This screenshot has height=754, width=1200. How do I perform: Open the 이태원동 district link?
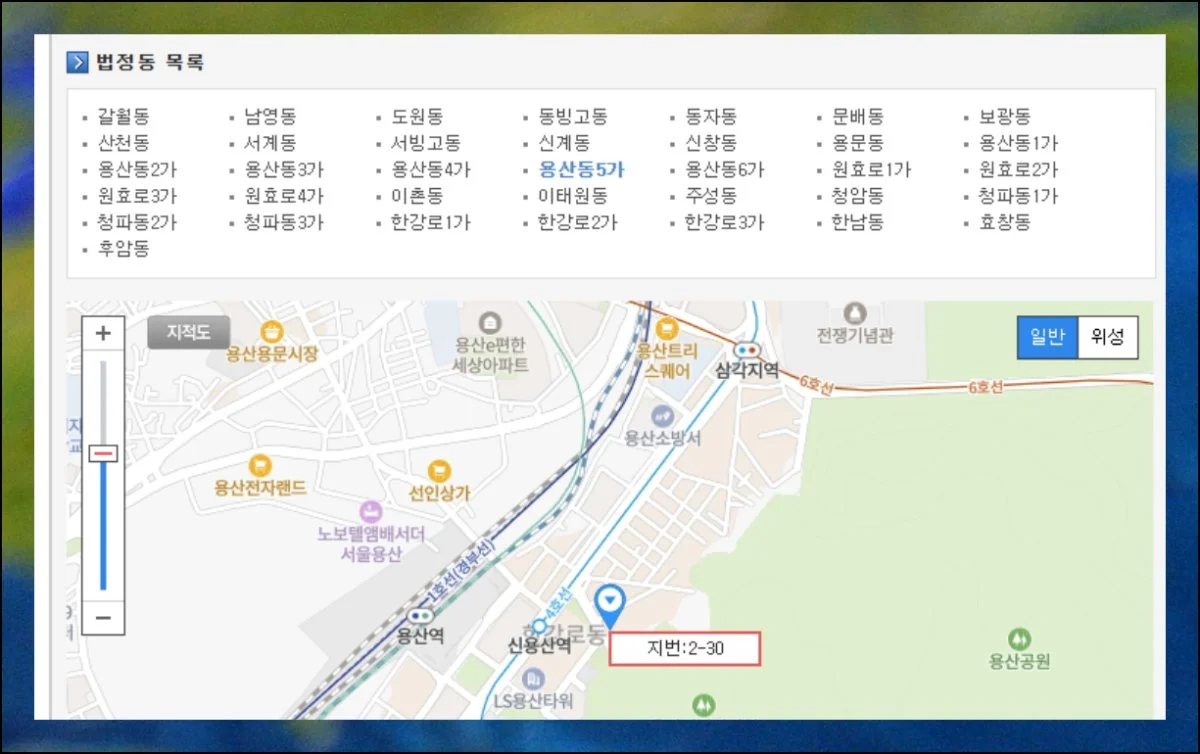[572, 196]
